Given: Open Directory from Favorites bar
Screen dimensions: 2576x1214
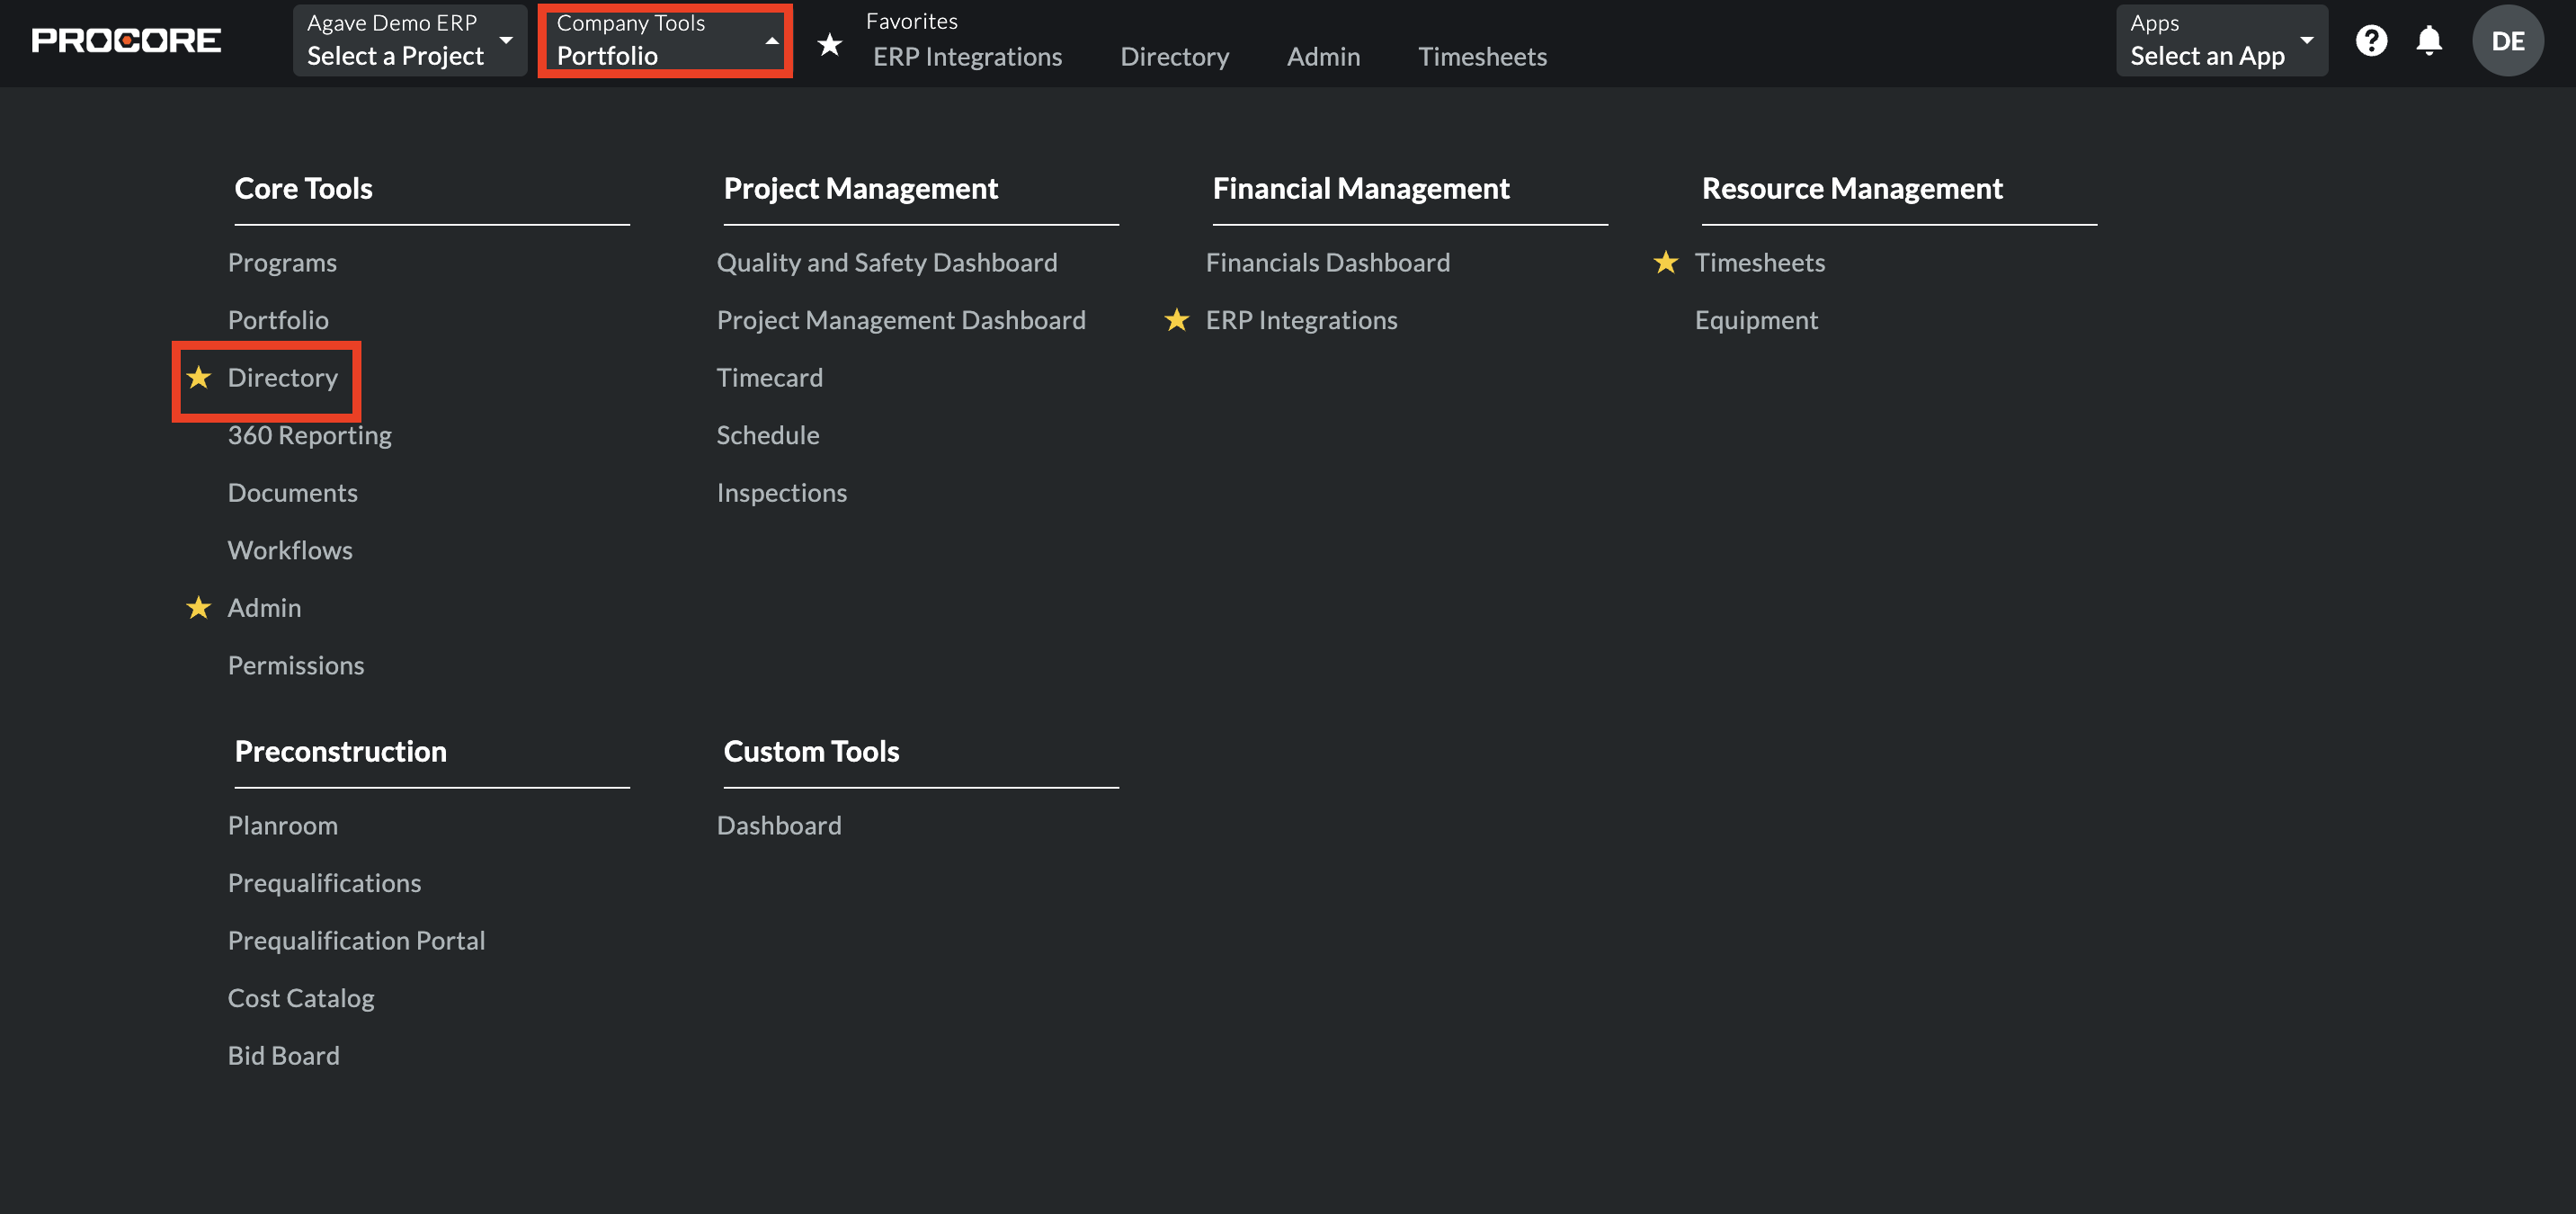Looking at the screenshot, I should (x=1174, y=56).
